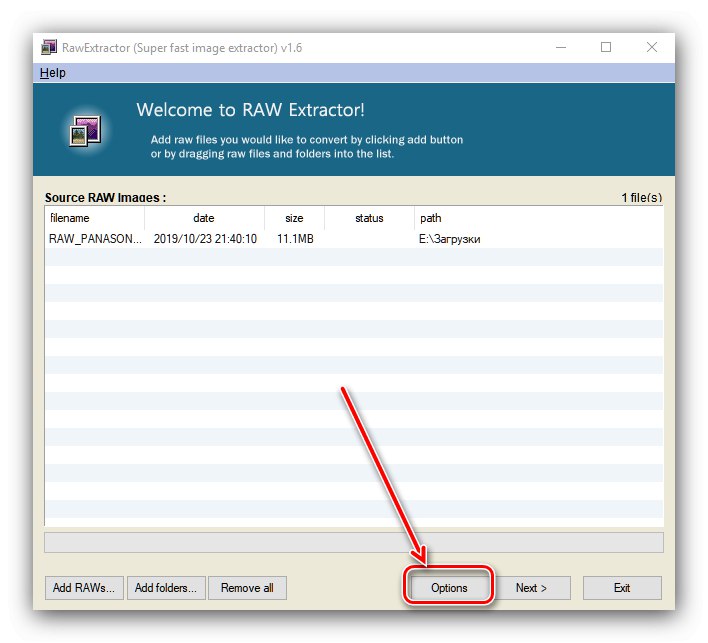Proceed with the Next > button
Viewport: 708px width, 643px height.
(x=531, y=587)
